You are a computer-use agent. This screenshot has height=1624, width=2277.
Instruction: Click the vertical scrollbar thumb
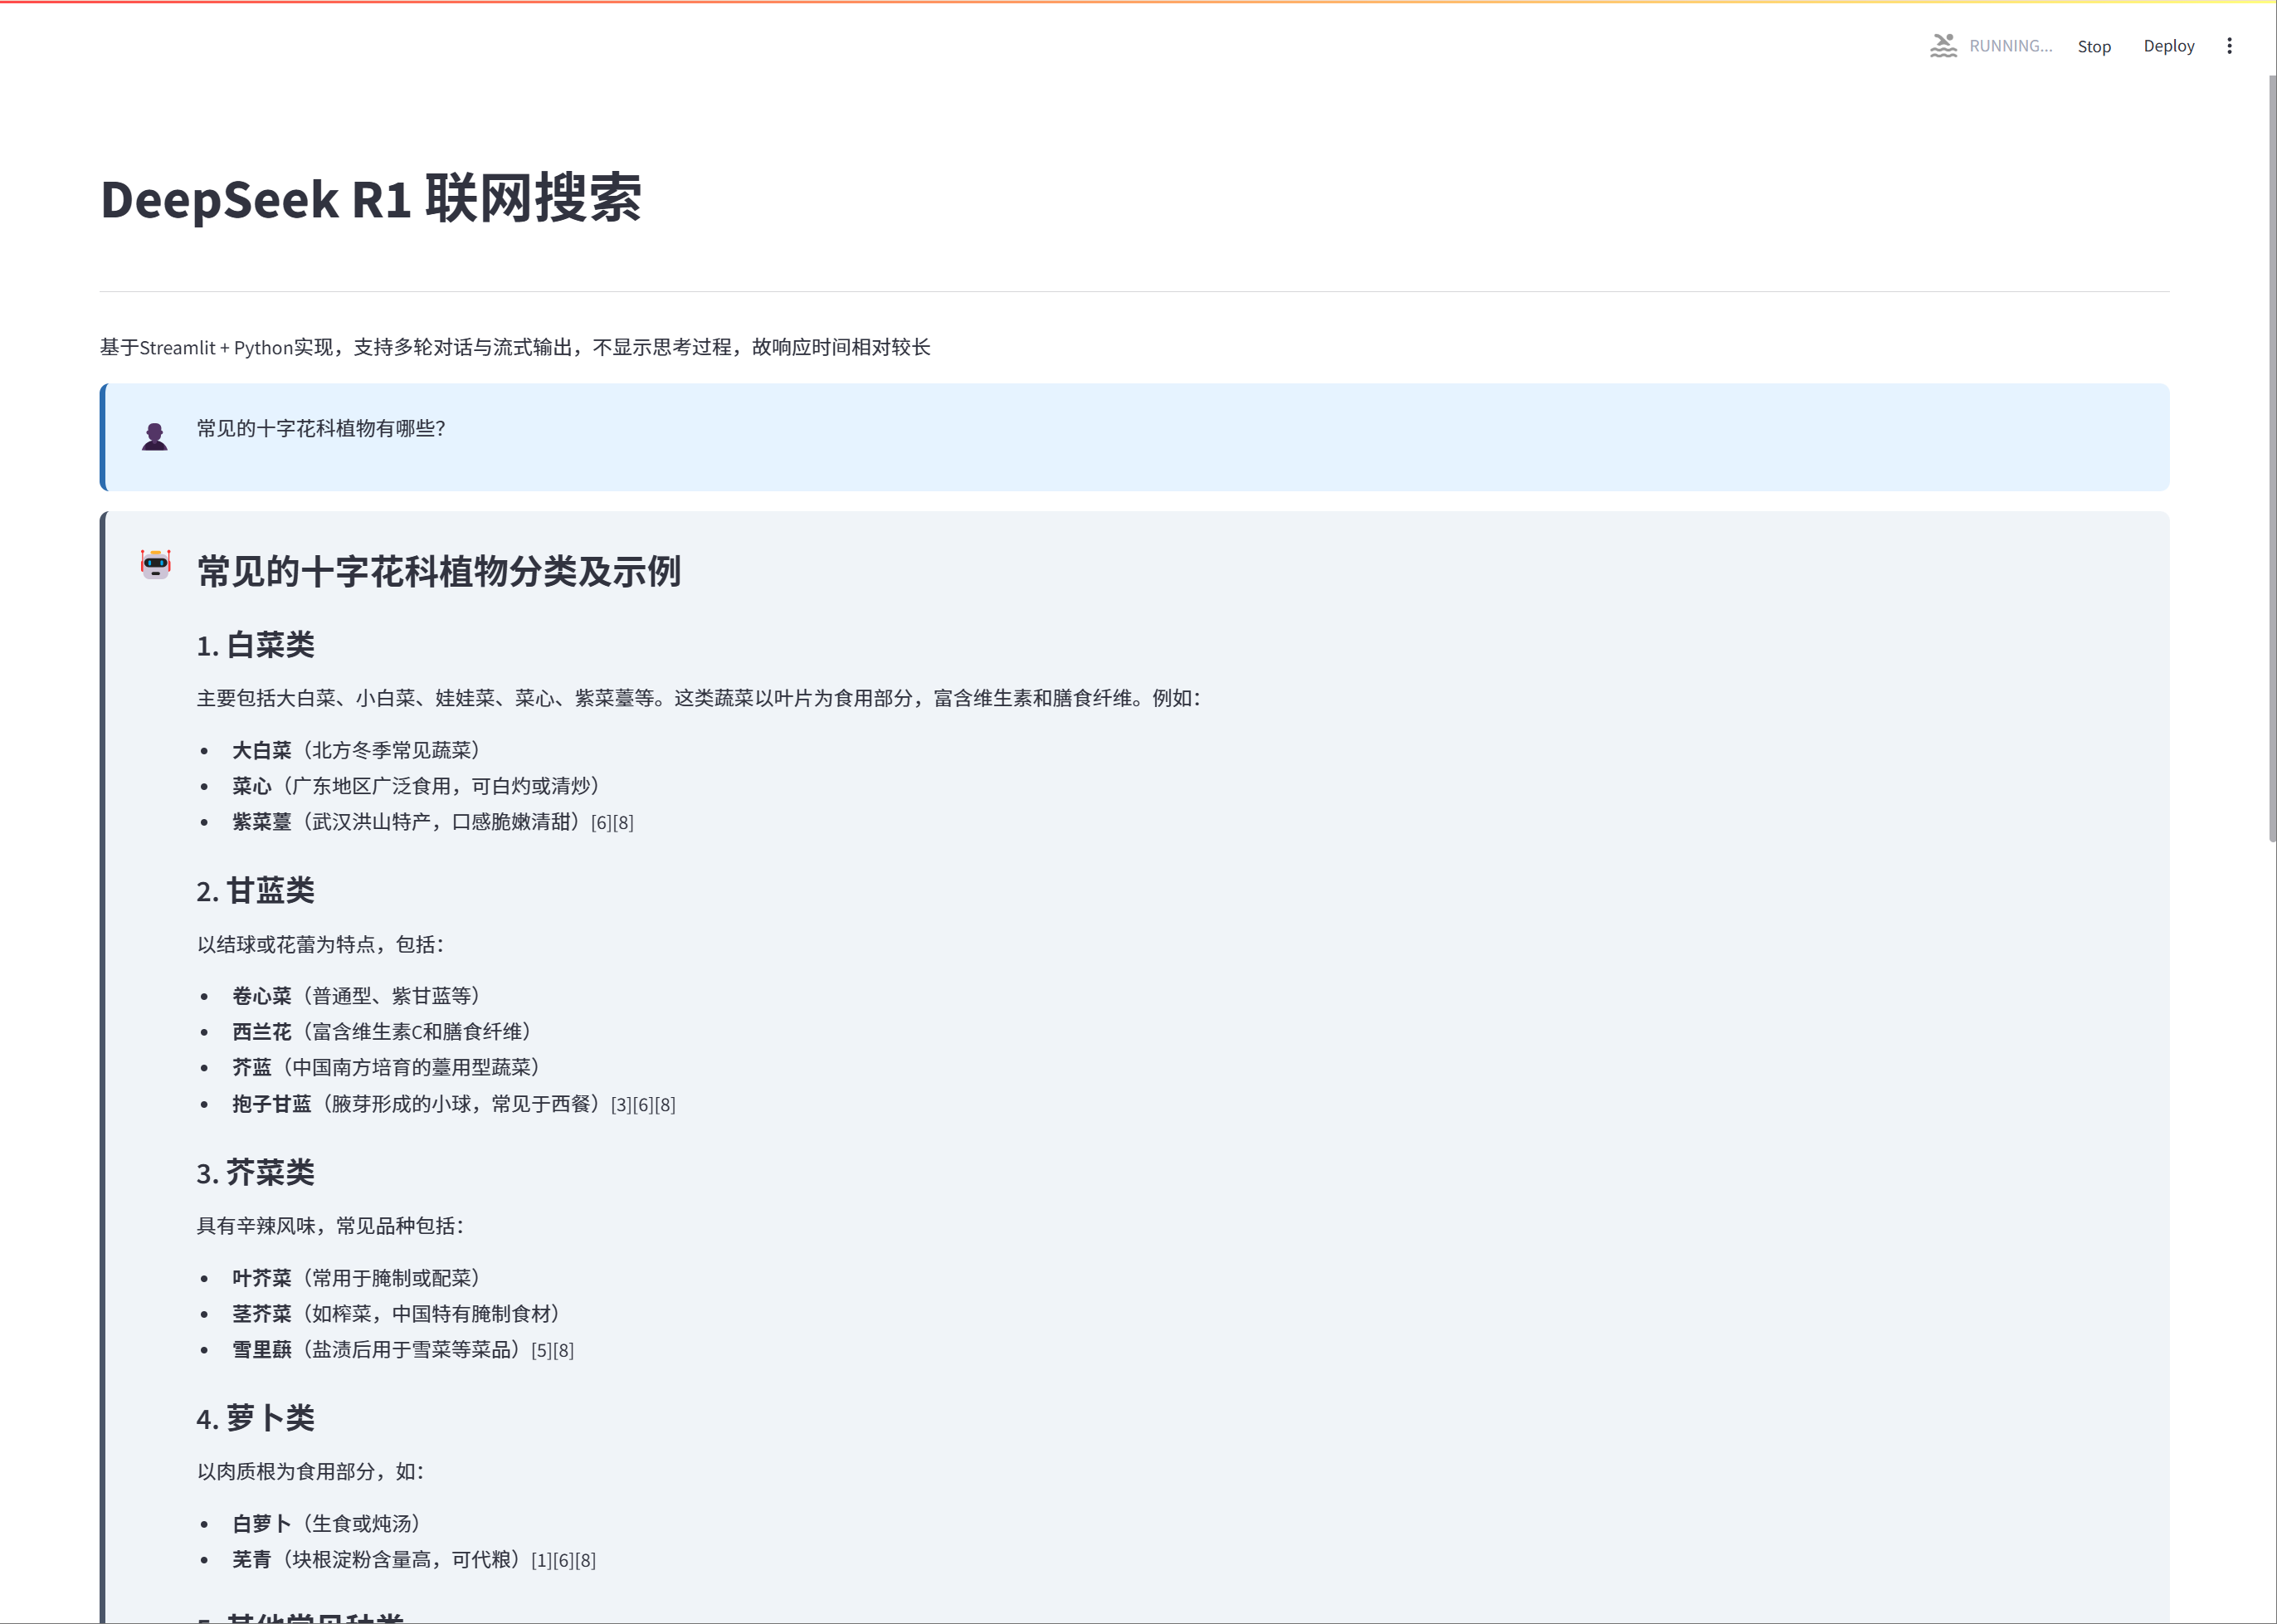(2271, 460)
